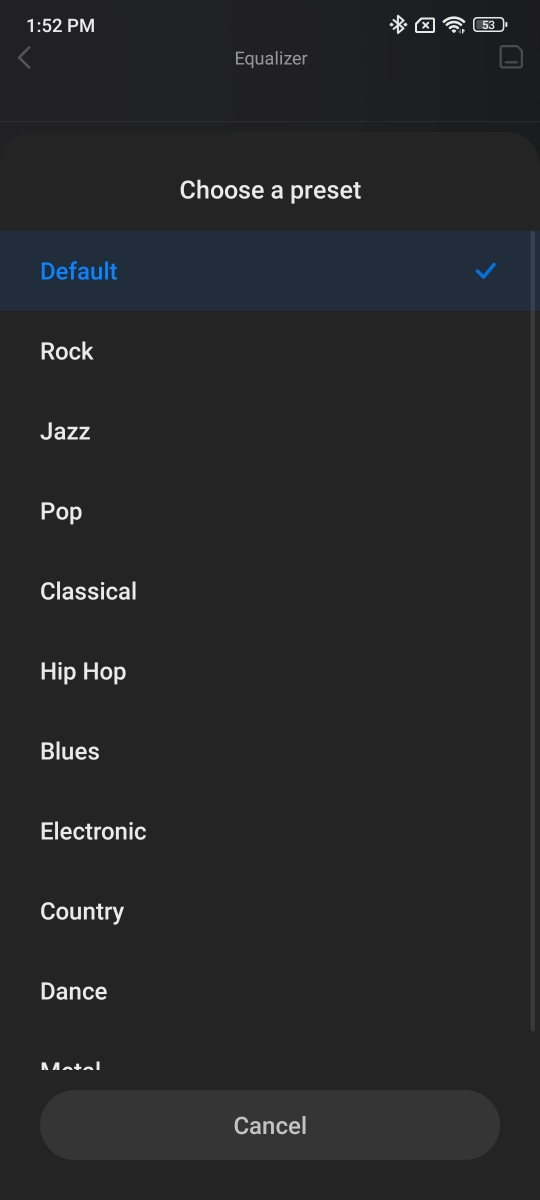Choose the Dance preset
This screenshot has width=540, height=1200.
(x=270, y=991)
